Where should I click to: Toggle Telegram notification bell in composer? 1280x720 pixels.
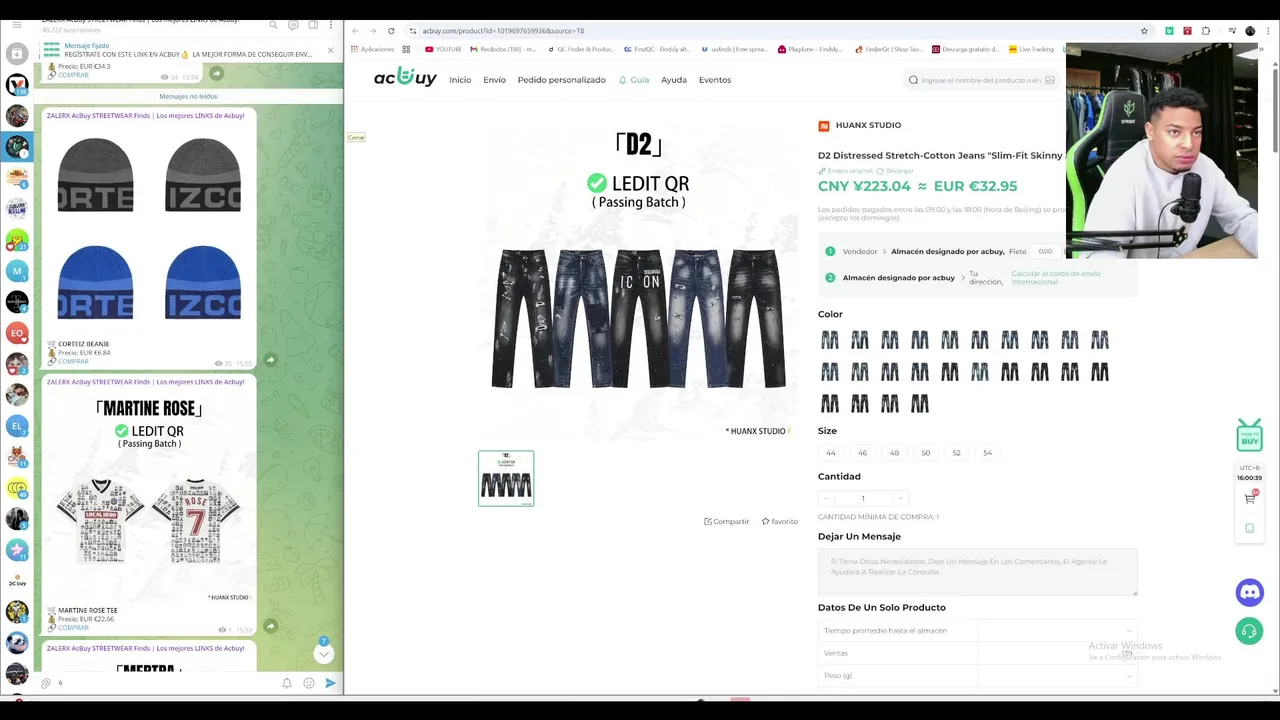tap(287, 683)
